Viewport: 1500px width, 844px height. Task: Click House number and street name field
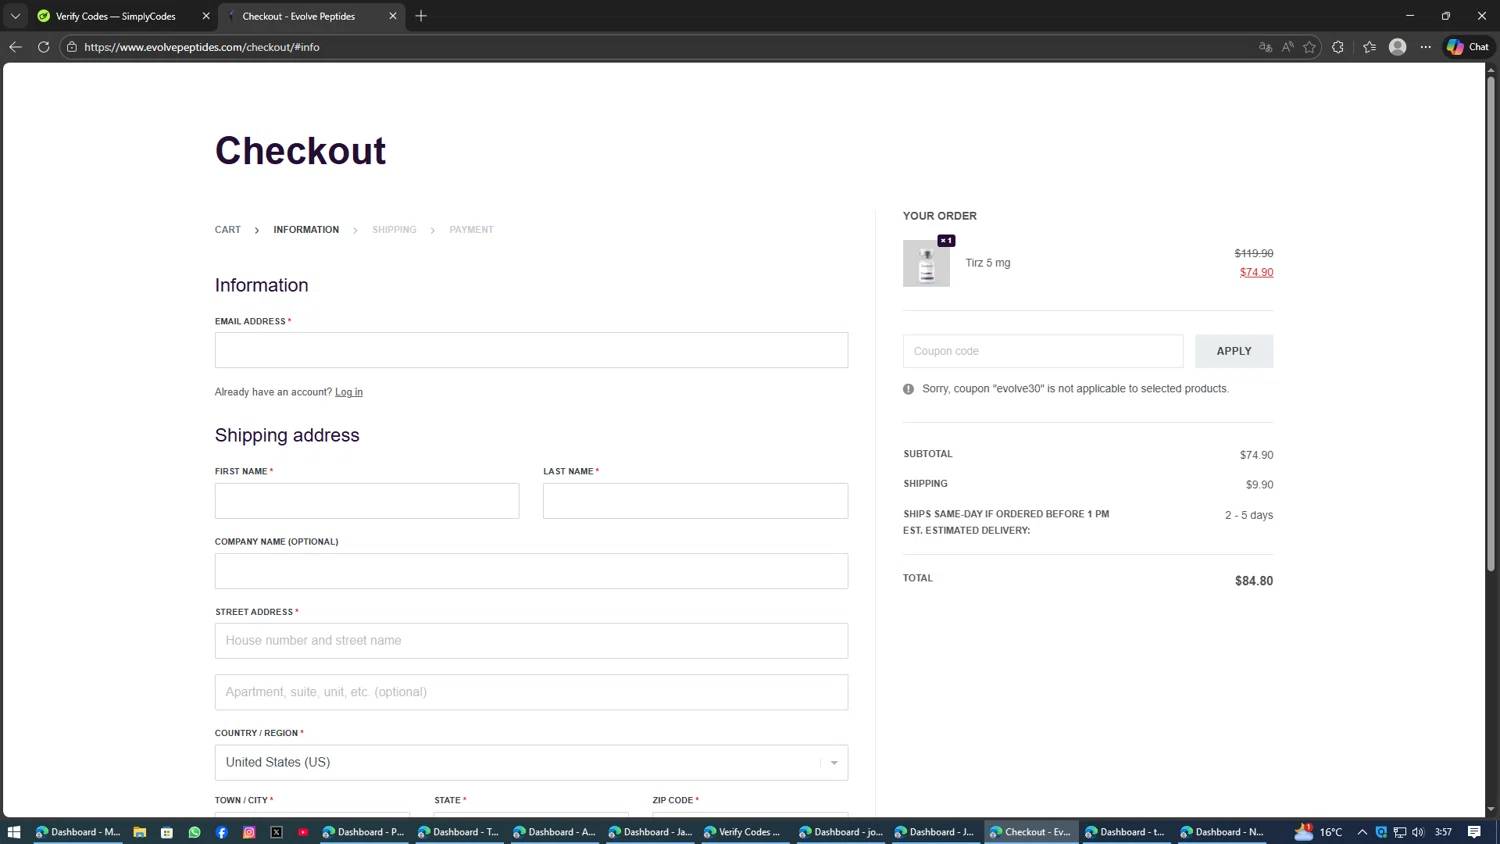coord(531,641)
